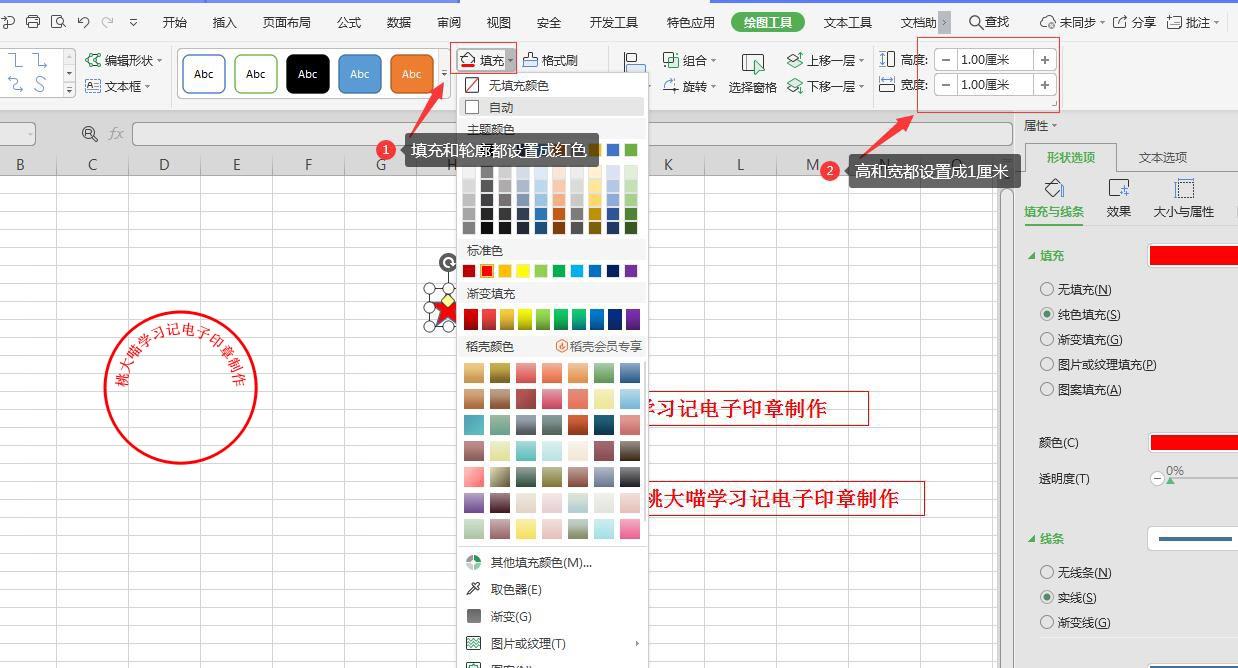Switch to Text Options (文本选项) tab
Viewport: 1238px width, 668px height.
(x=1162, y=157)
